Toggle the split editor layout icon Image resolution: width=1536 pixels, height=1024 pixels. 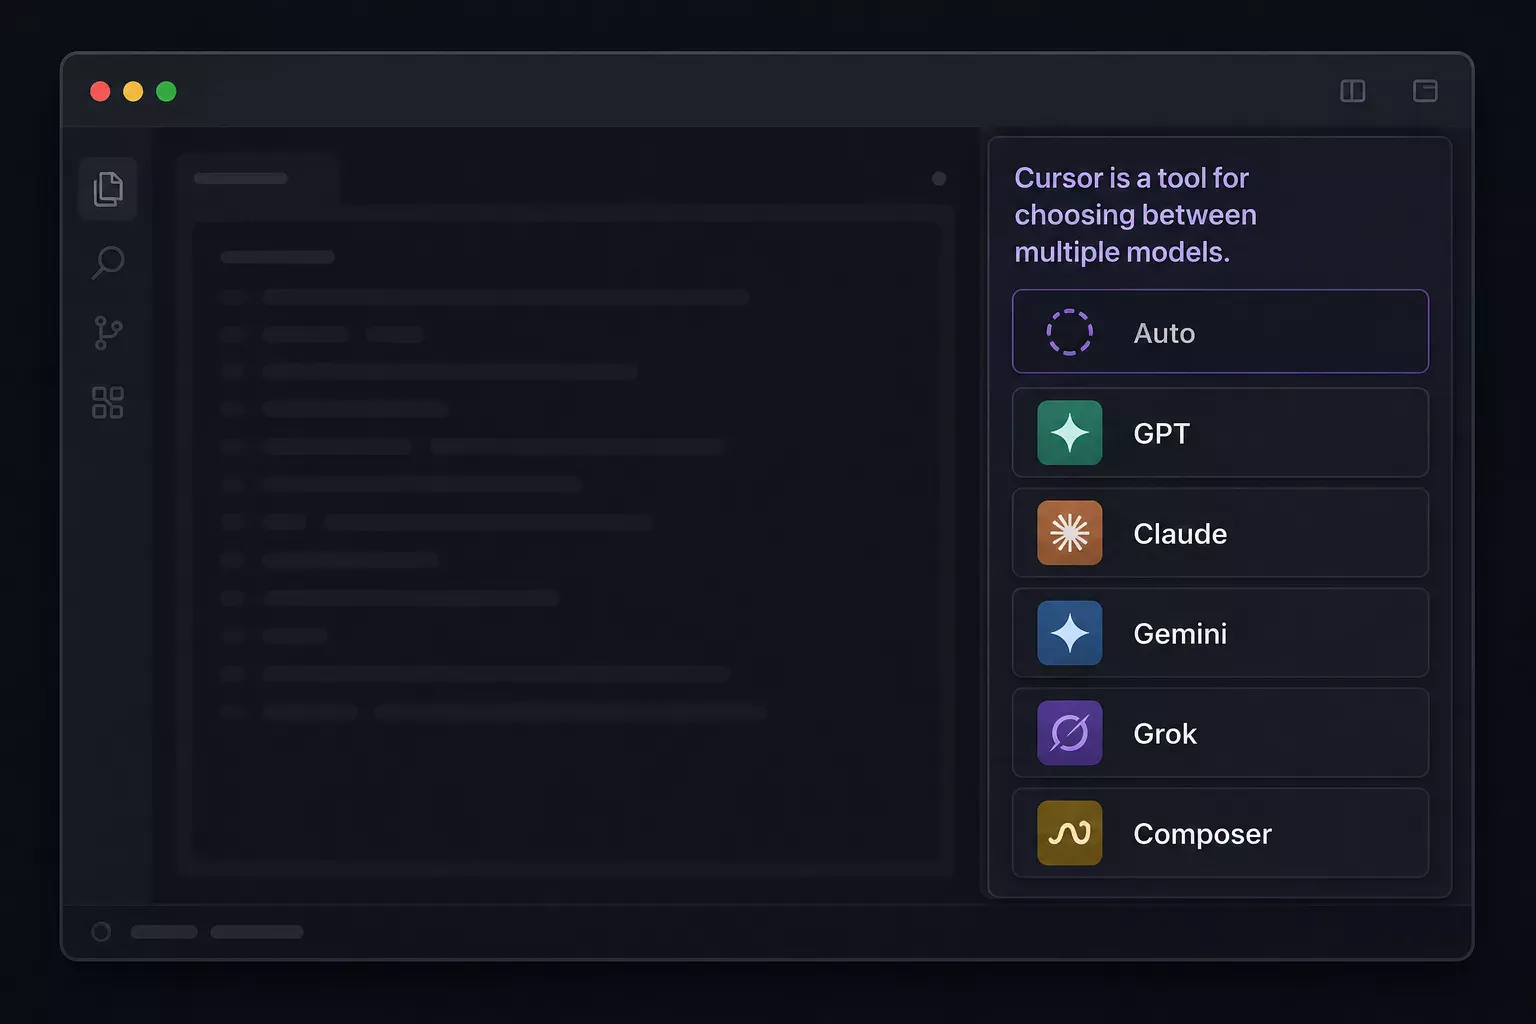pyautogui.click(x=1353, y=91)
